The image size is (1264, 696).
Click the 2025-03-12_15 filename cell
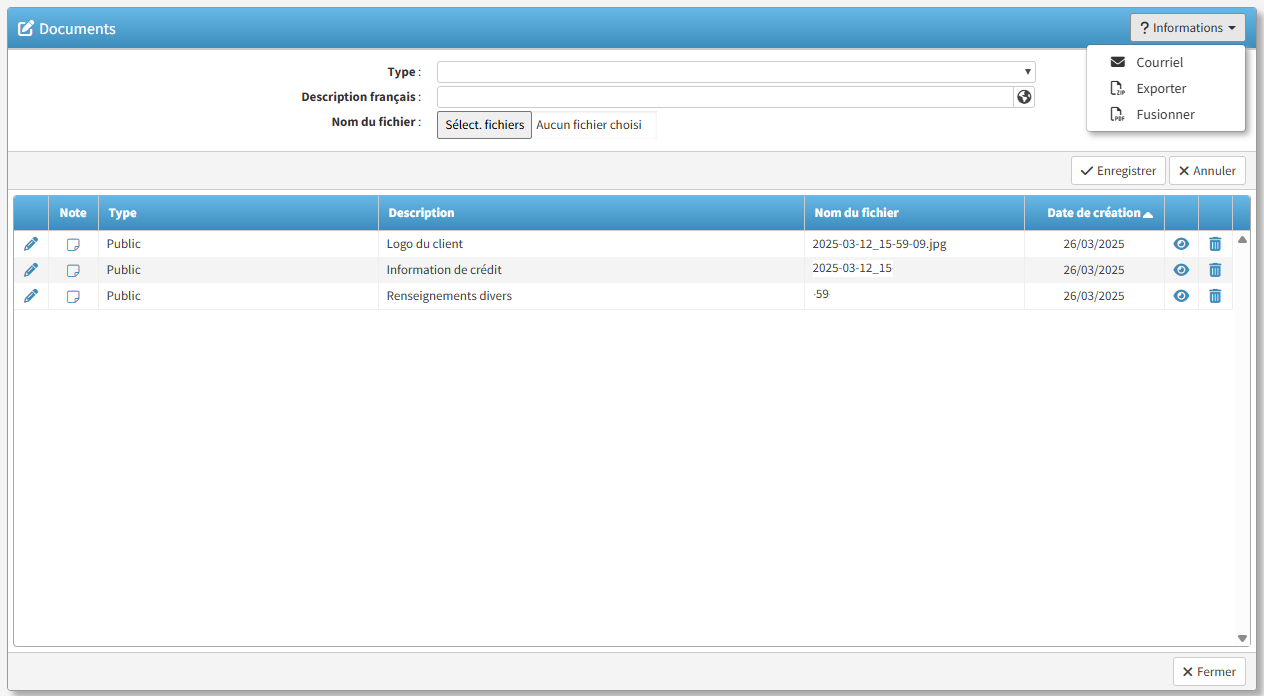tap(914, 270)
